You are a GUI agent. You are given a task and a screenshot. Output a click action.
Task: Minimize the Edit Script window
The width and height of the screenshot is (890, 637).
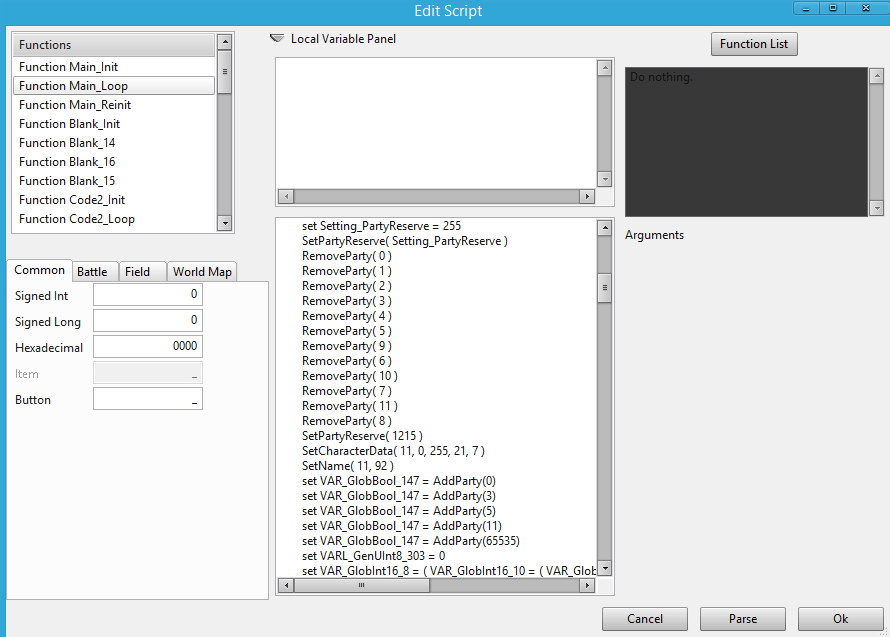point(806,8)
